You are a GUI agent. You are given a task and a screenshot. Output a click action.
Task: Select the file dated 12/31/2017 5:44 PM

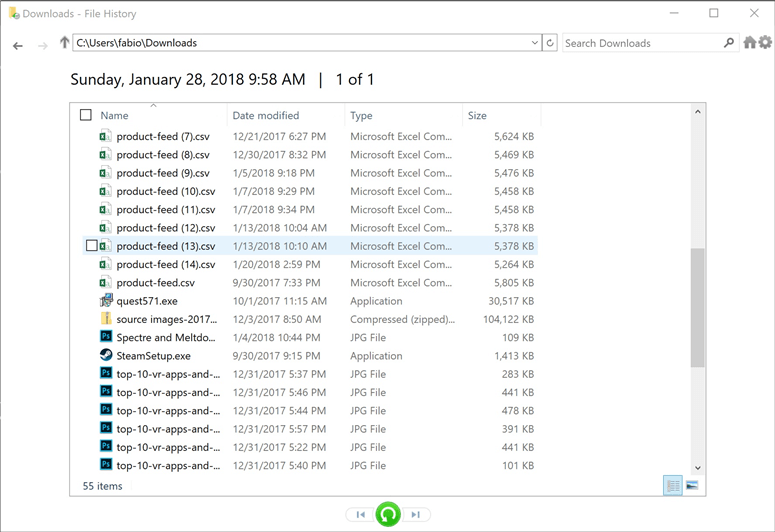(310, 411)
